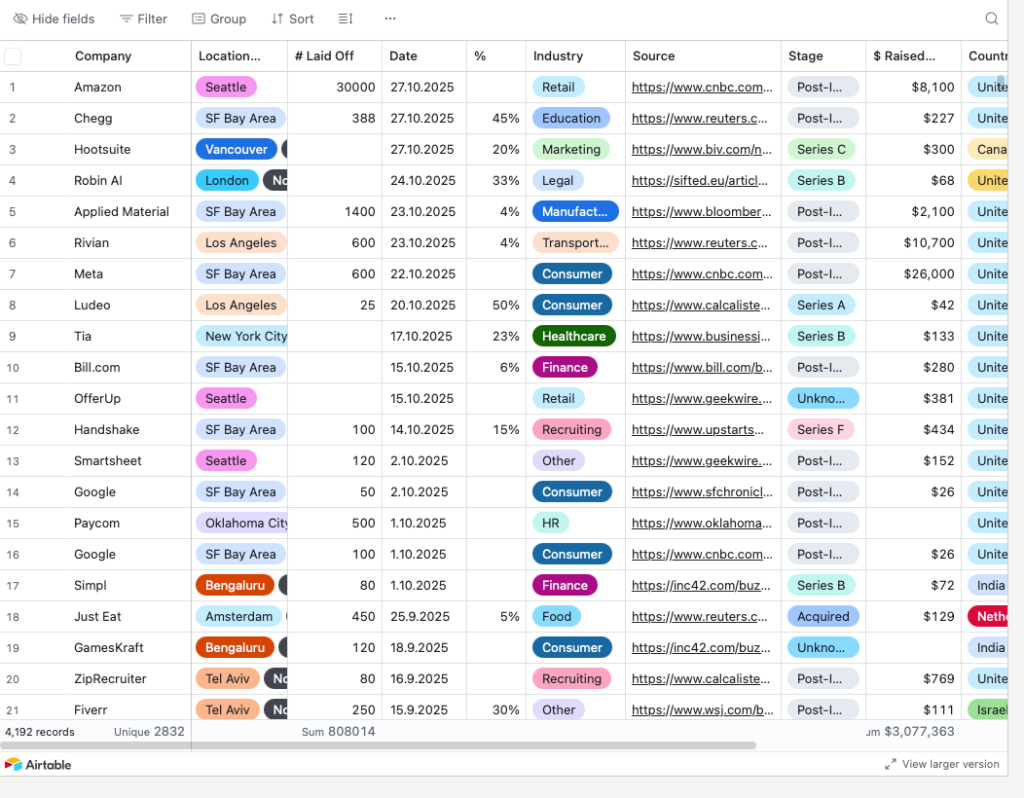The image size is (1024, 798).
Task: Click the horizontal scrollbar at the bottom
Action: pos(380,745)
